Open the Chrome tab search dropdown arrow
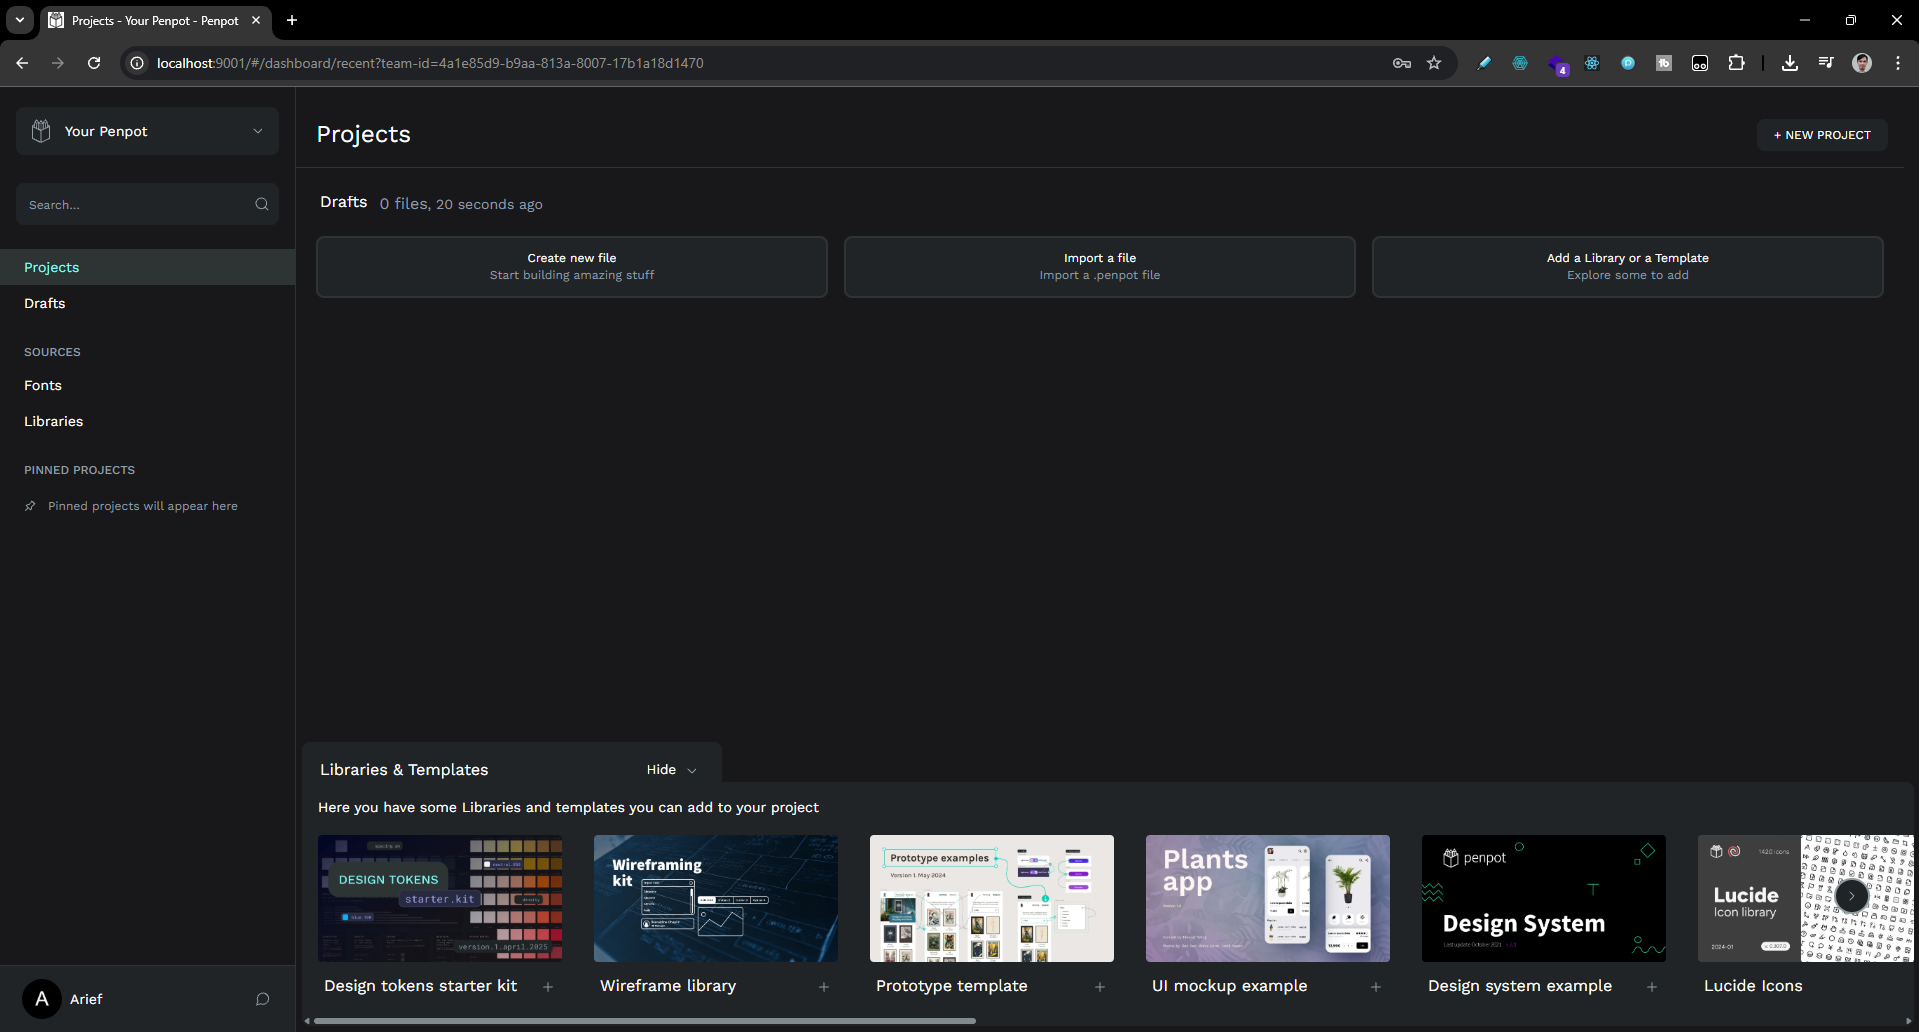 [19, 20]
